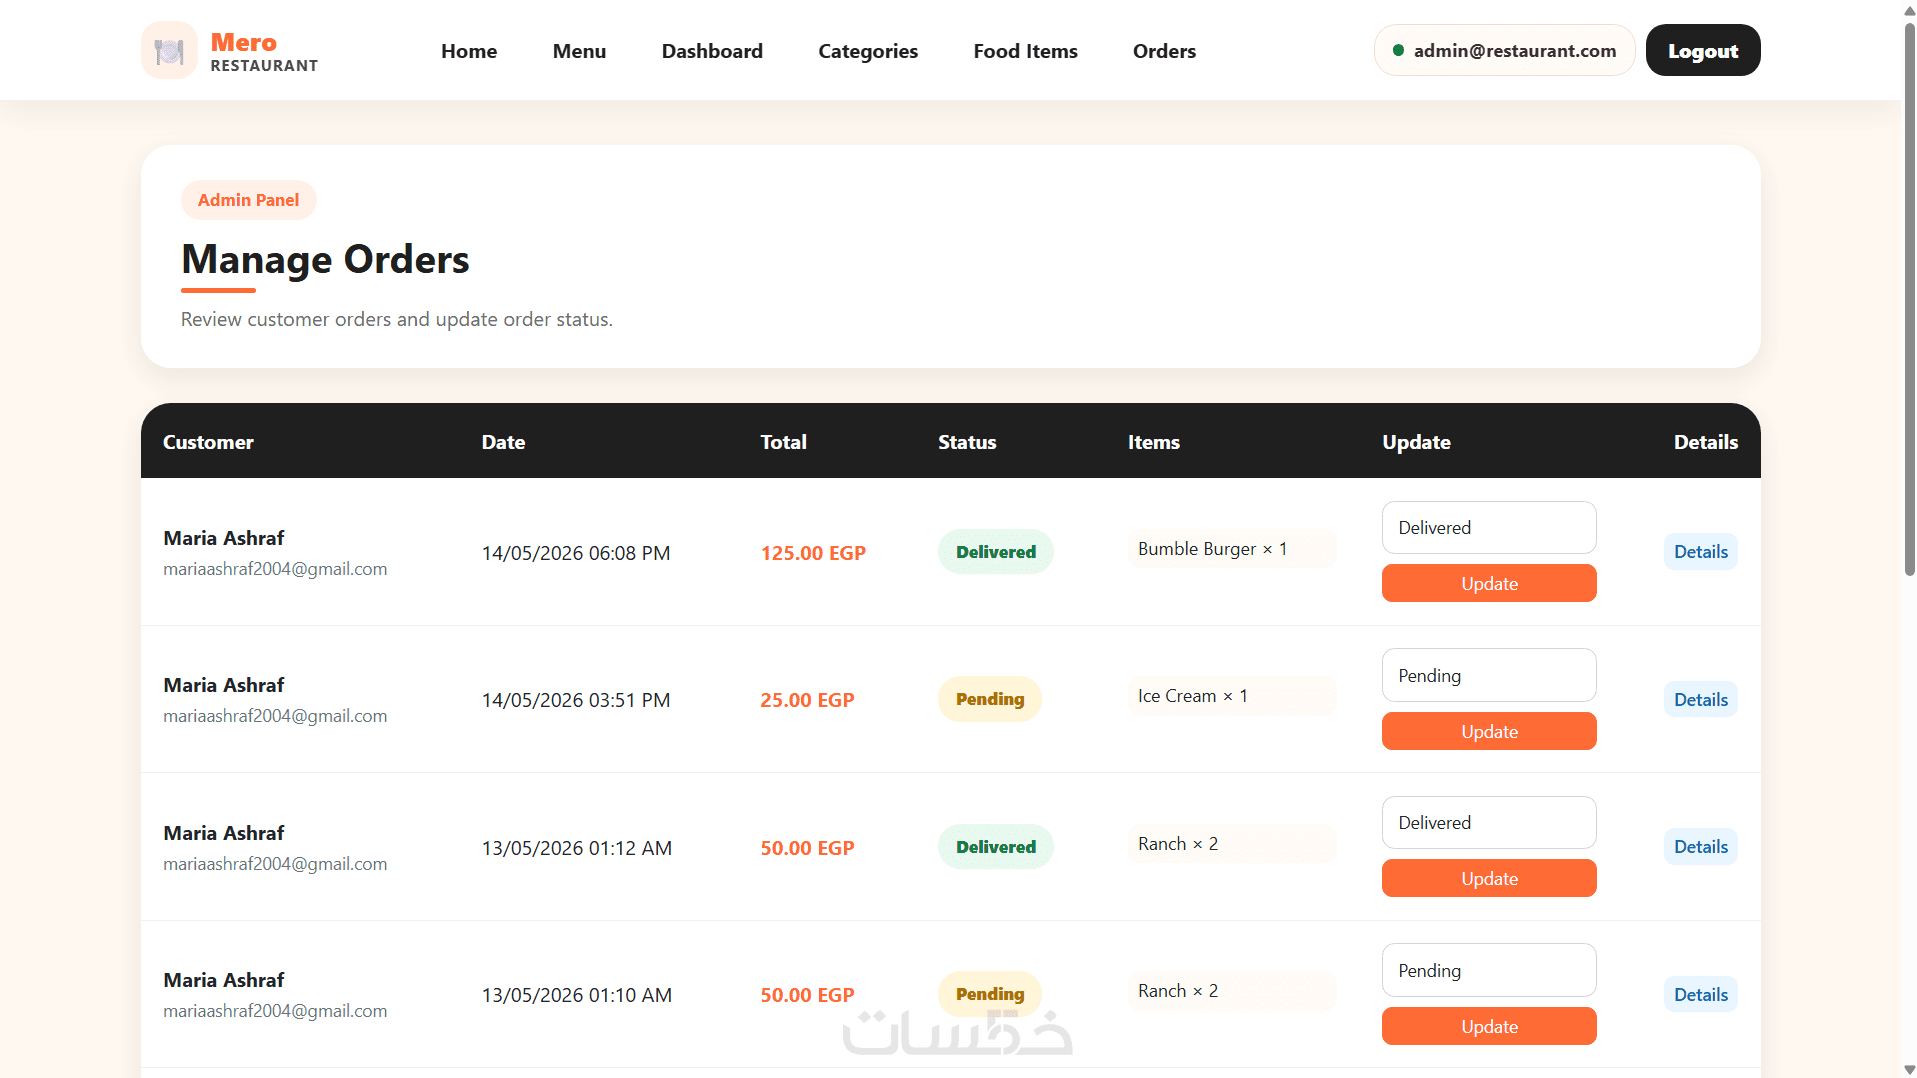This screenshot has height=1078, width=1917.
Task: Click the date 13/05/2026 01:10 AM
Action: (x=577, y=995)
